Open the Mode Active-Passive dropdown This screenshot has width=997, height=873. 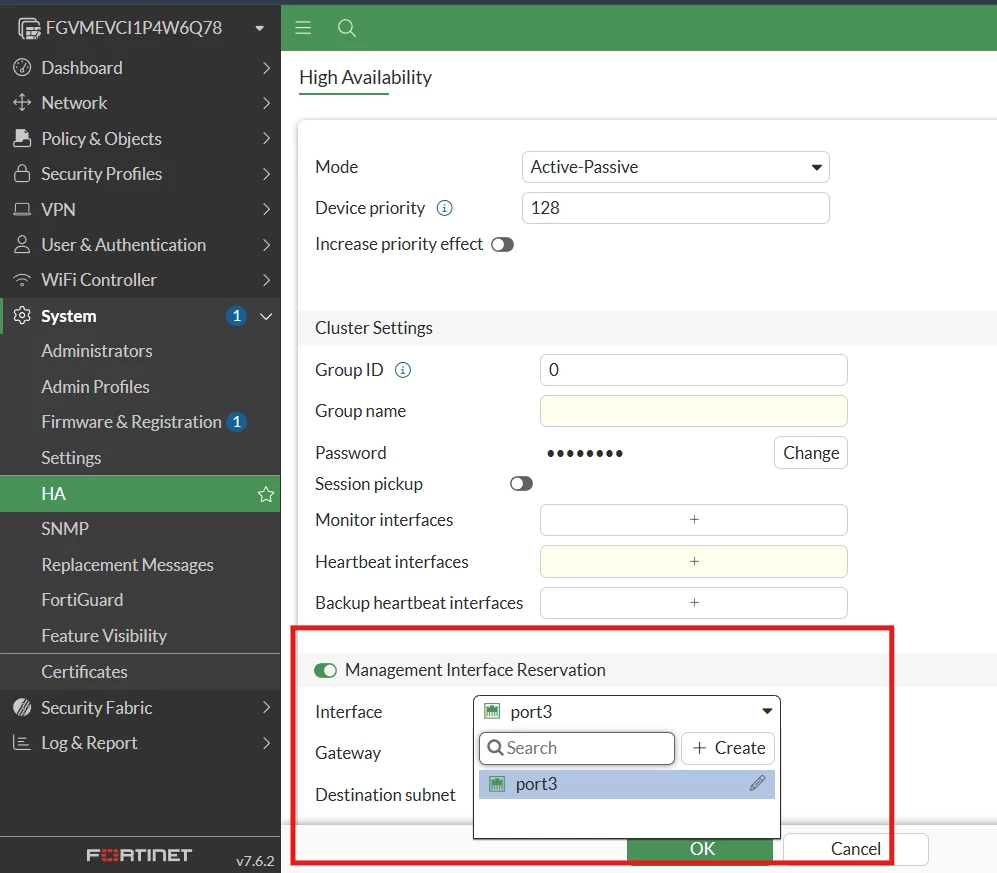click(675, 167)
